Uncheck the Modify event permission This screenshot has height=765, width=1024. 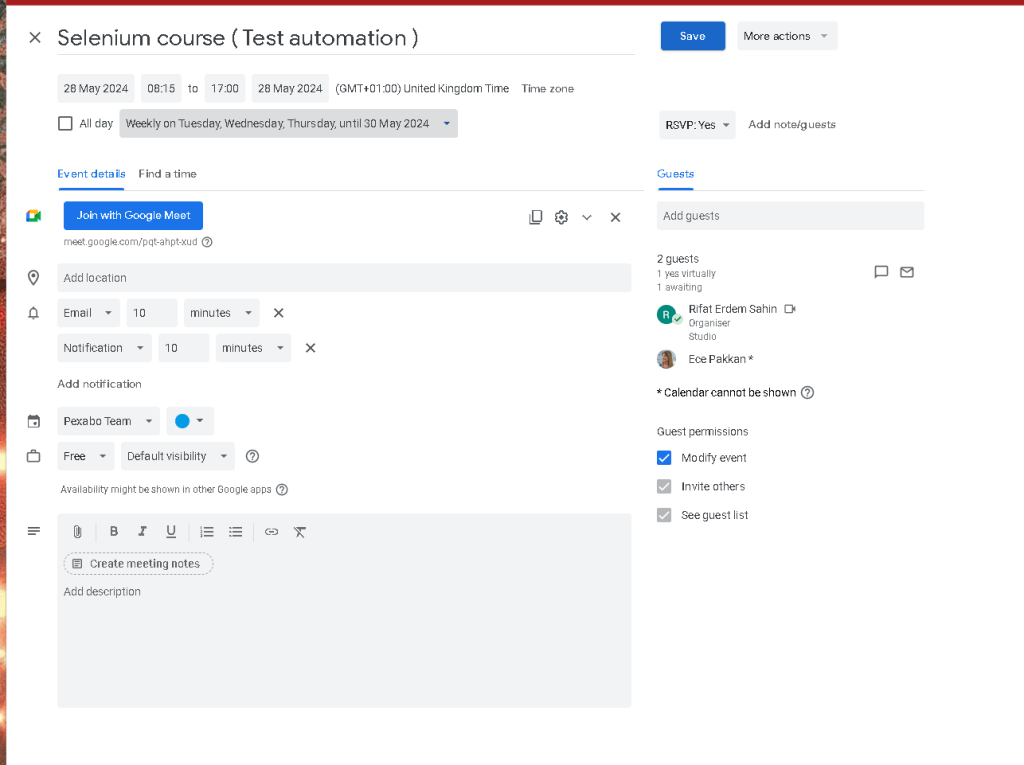point(664,458)
